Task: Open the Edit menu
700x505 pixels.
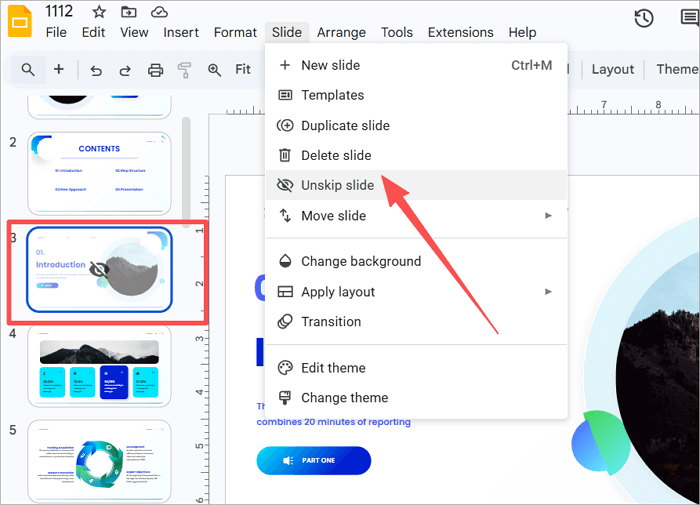Action: [x=93, y=32]
